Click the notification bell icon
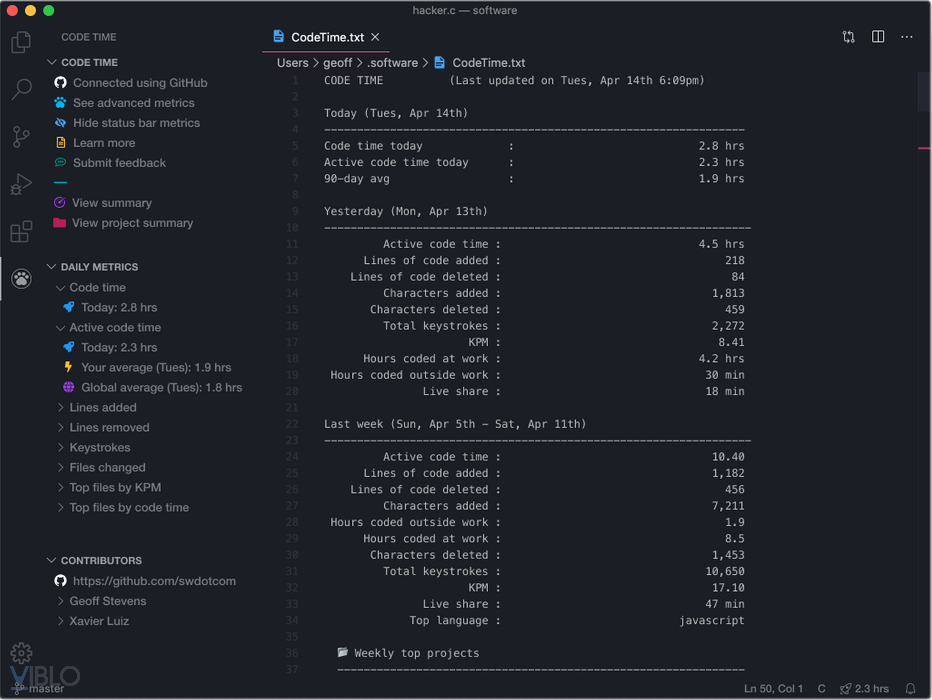 [x=910, y=688]
